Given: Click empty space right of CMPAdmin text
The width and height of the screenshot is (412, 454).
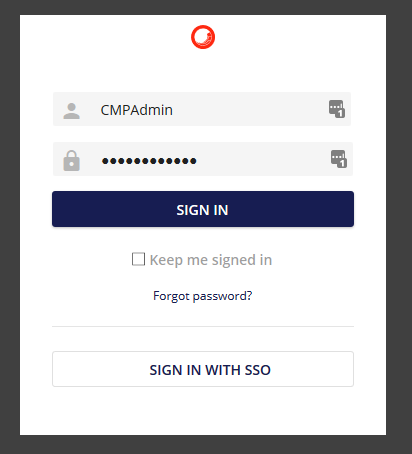Looking at the screenshot, I should pos(250,109).
